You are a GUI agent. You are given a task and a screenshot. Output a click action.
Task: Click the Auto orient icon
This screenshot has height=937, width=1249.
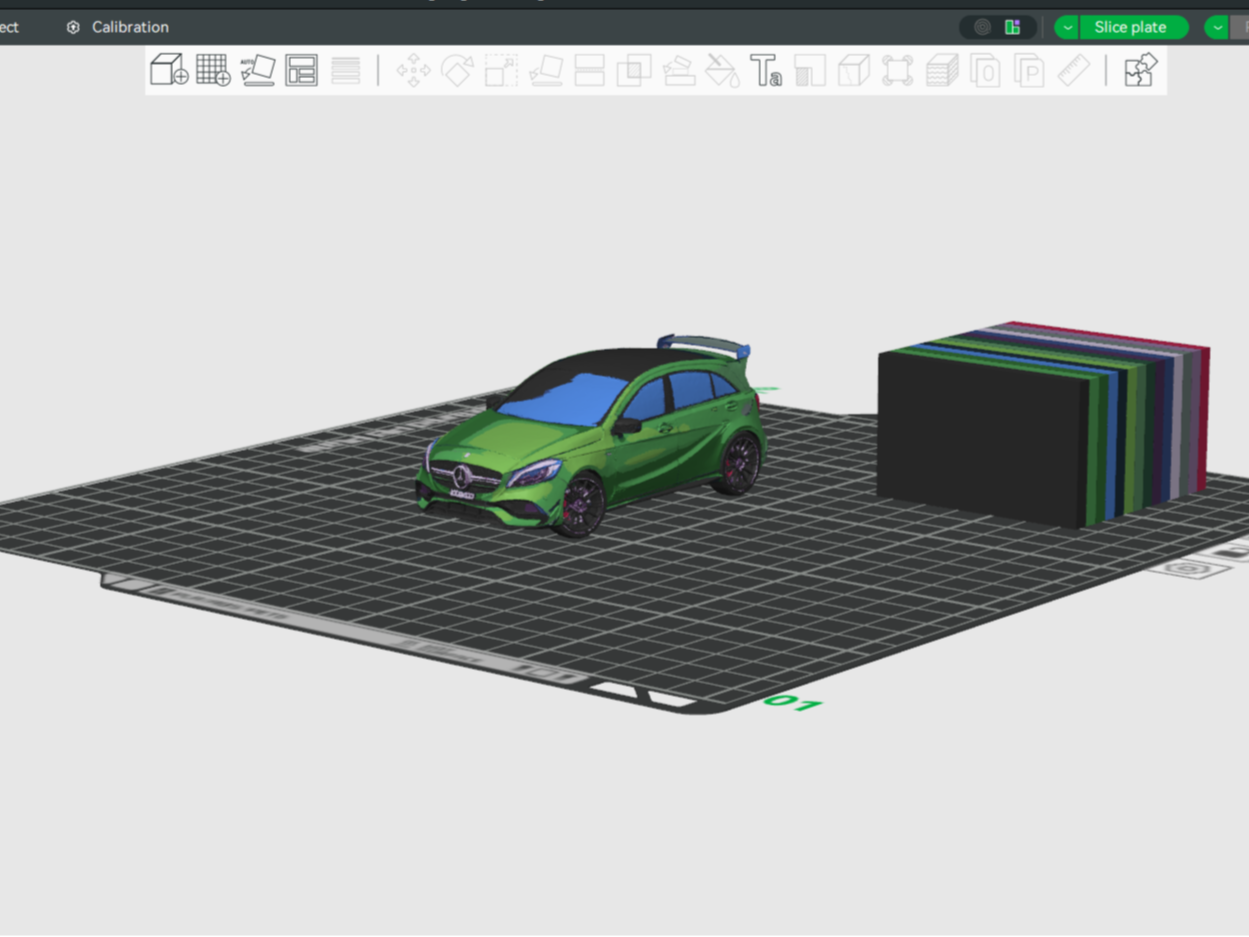tap(258, 70)
